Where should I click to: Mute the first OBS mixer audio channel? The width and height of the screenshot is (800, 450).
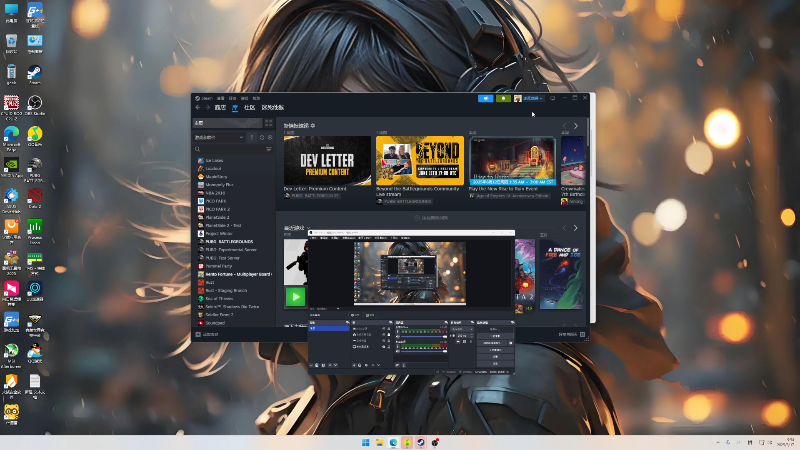pos(398,337)
